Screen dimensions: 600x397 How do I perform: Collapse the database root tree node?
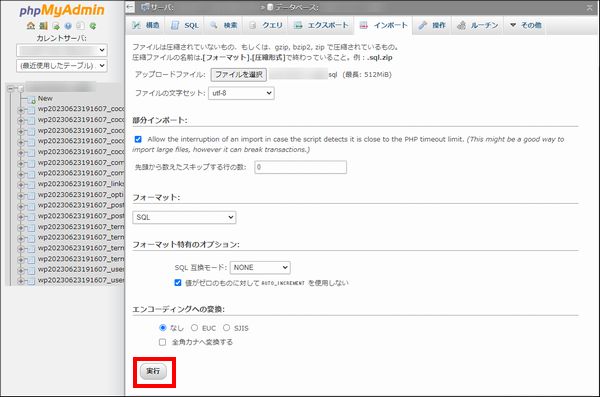tap(11, 88)
